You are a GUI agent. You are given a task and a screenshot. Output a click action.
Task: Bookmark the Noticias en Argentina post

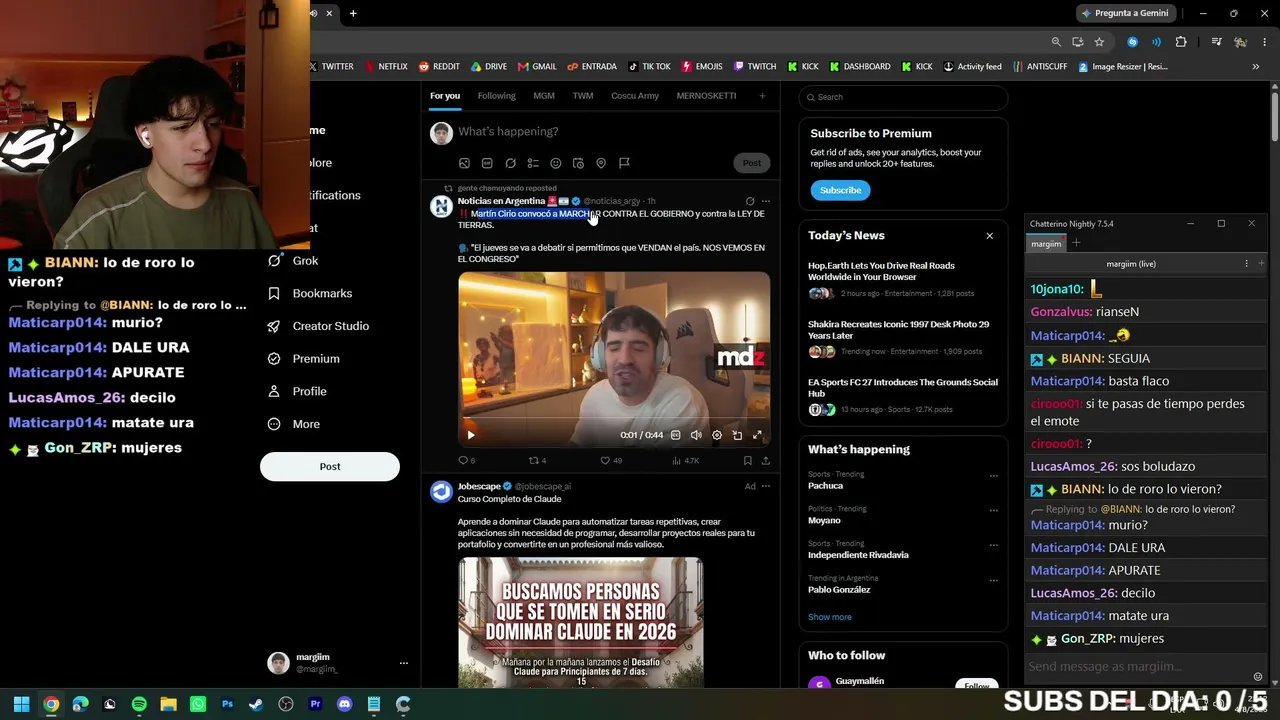(747, 461)
